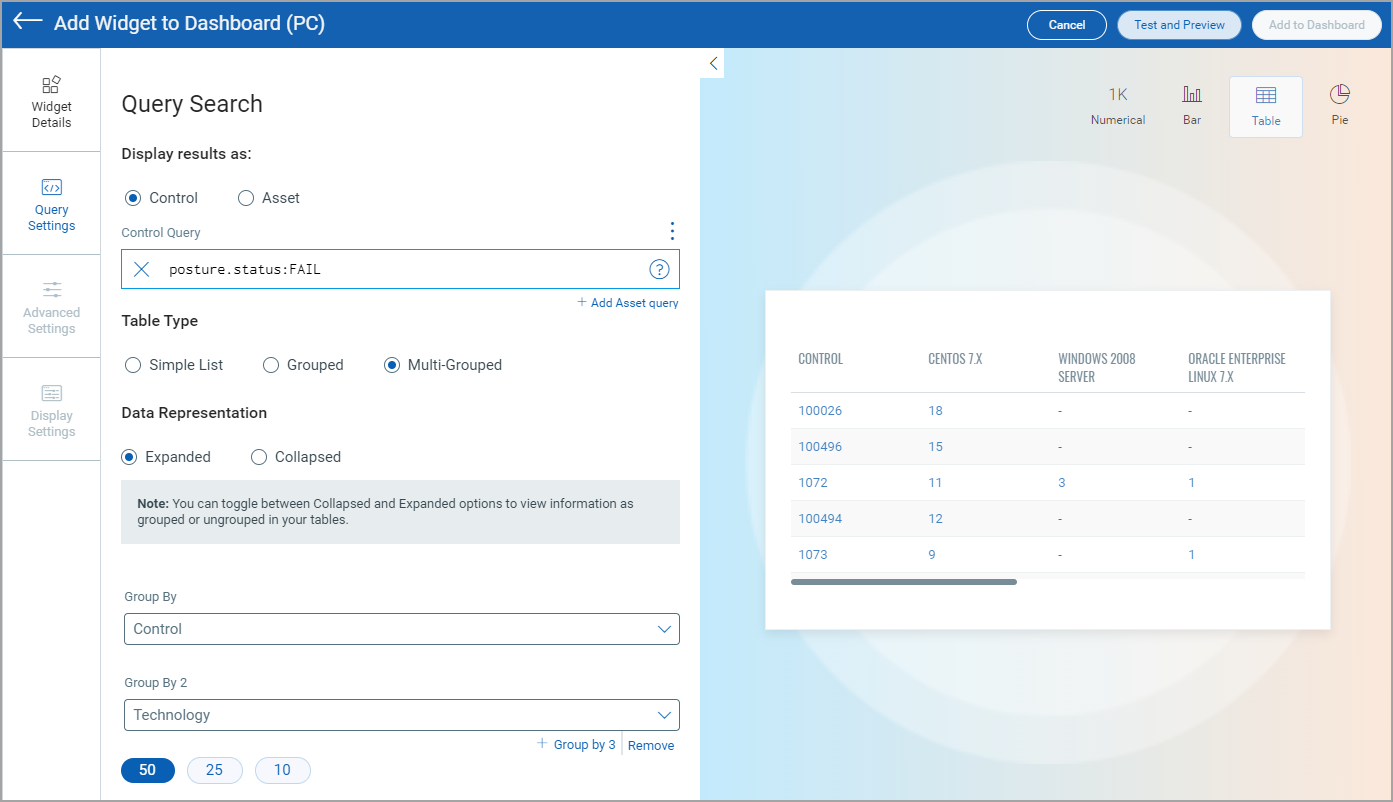Screen dimensions: 1393x802
Task: Switch to the Query Settings tab
Action: [x=51, y=203]
